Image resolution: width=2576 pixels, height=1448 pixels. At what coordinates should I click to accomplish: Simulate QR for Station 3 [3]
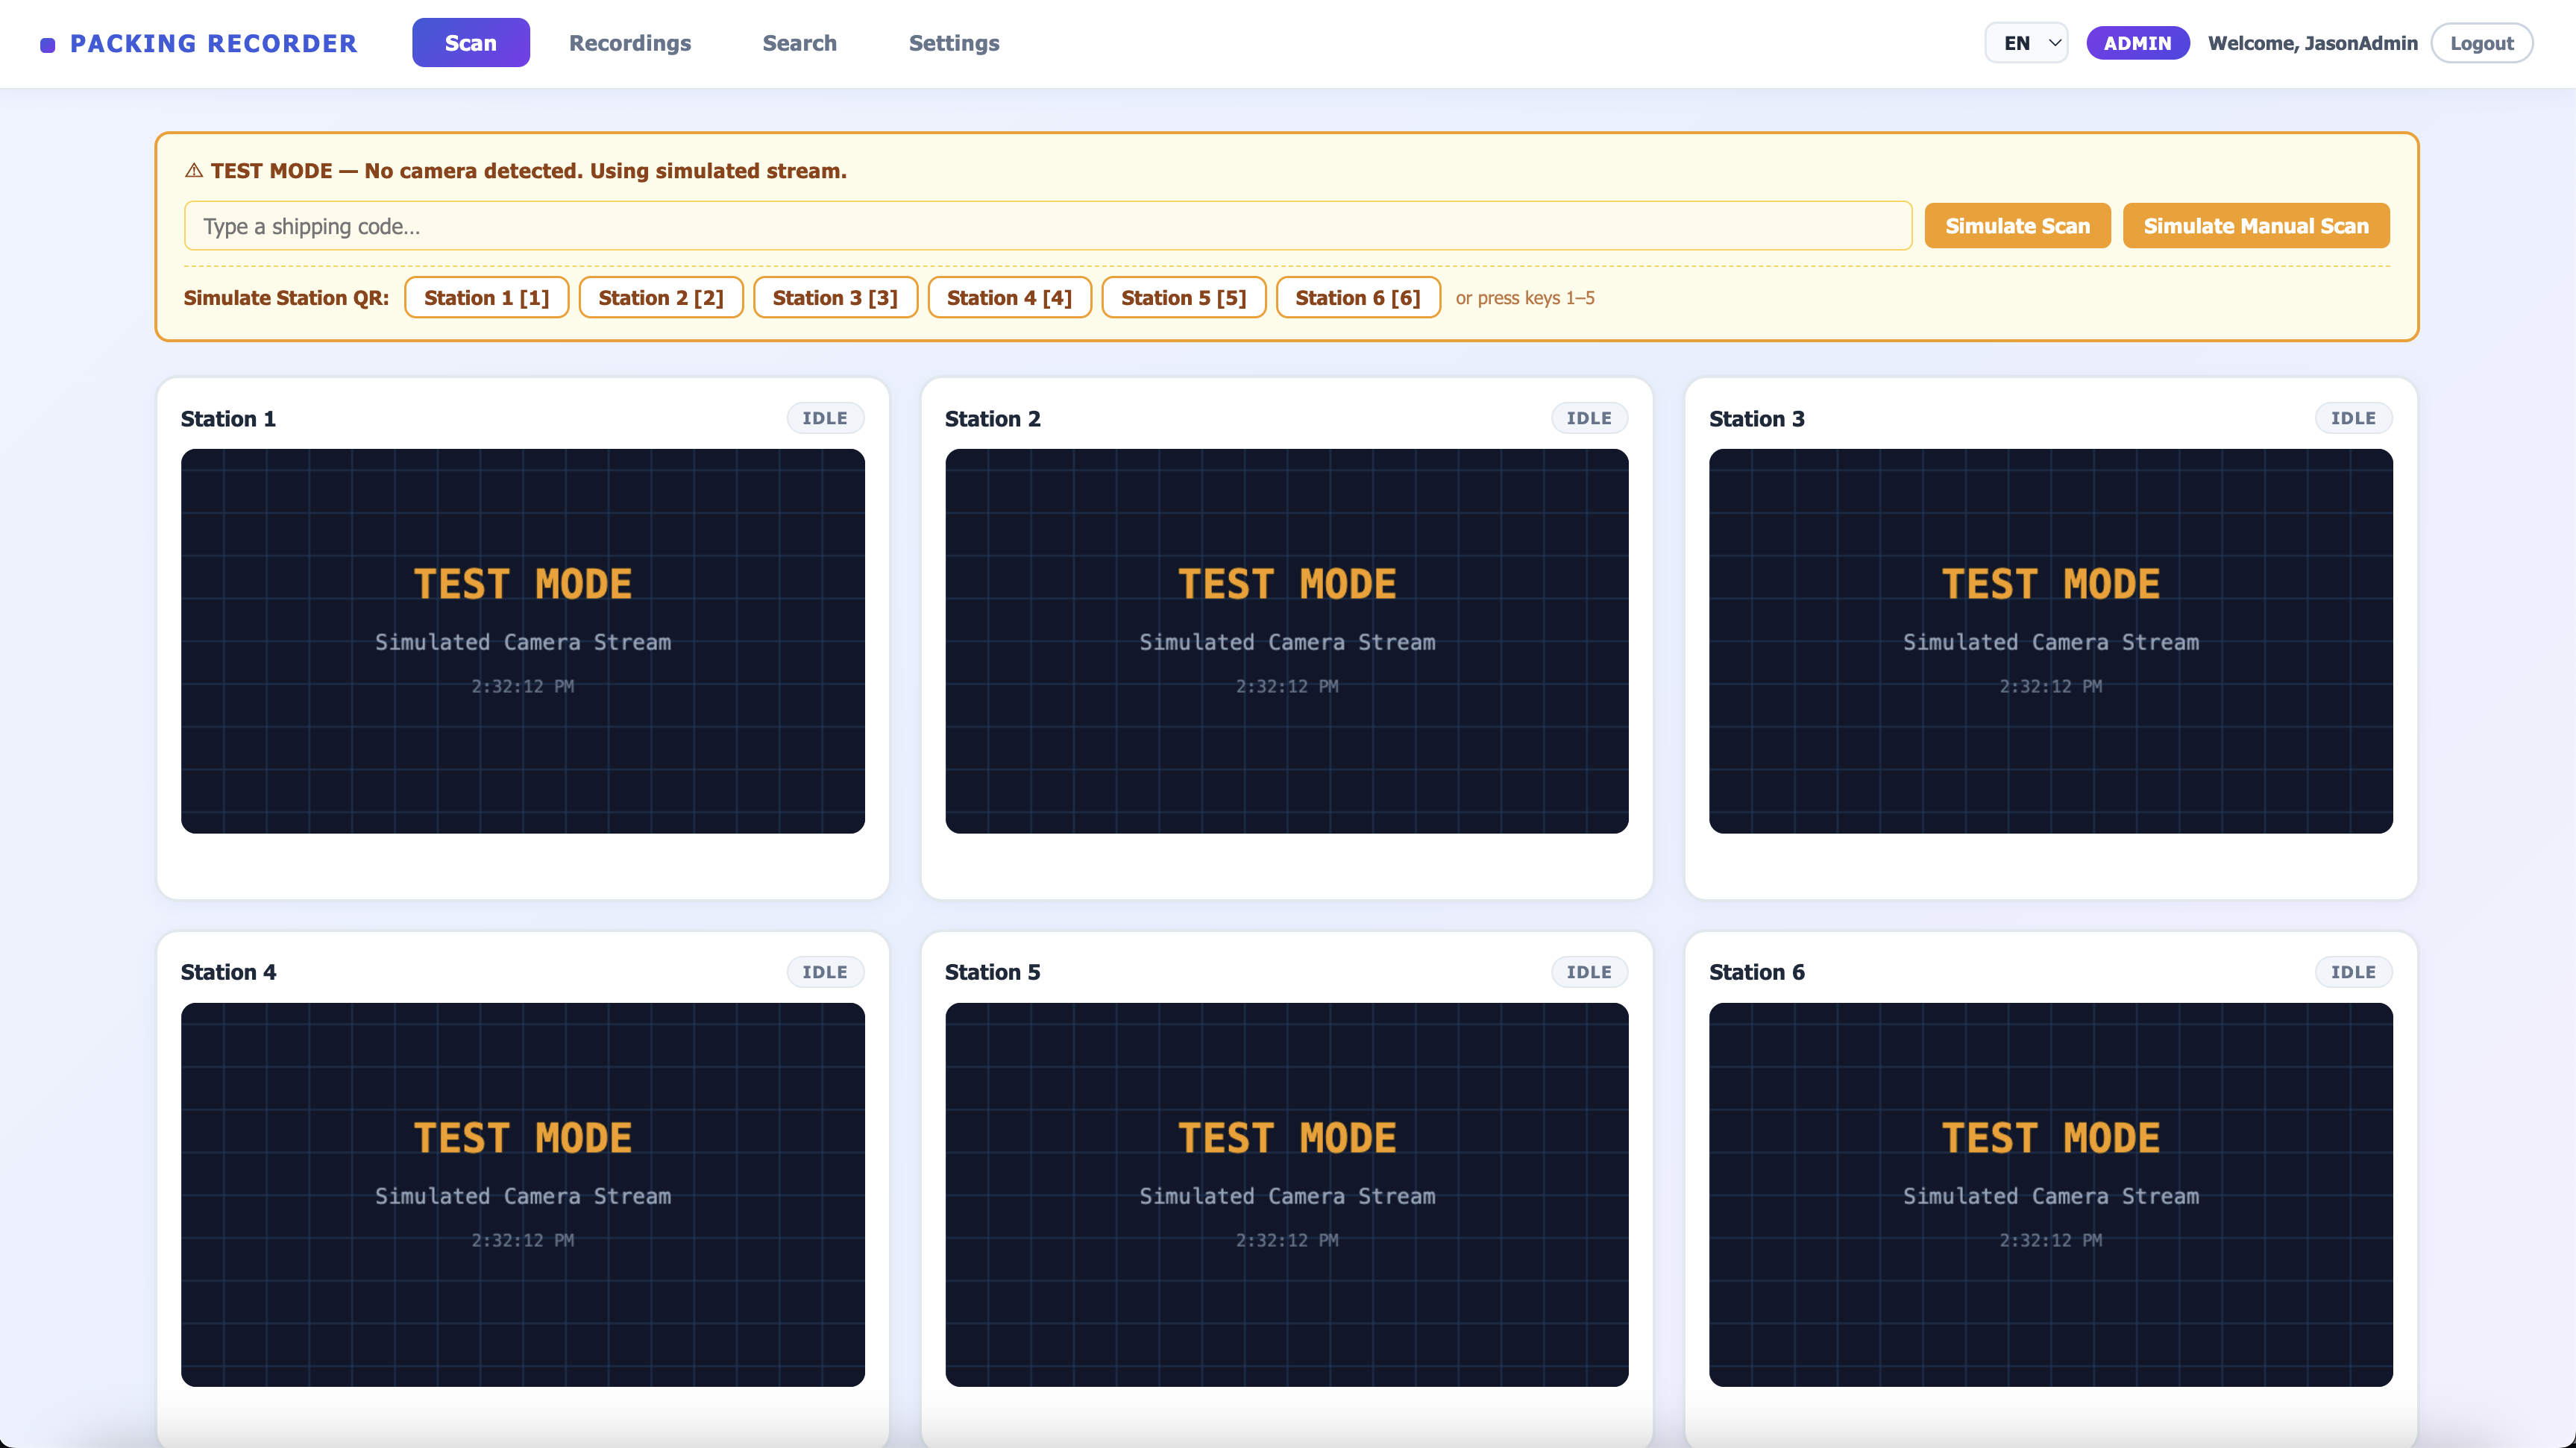835,298
